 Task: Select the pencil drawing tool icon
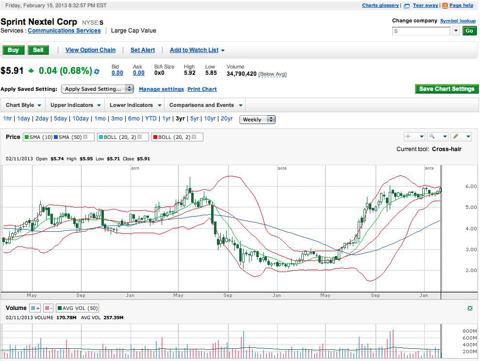(x=455, y=137)
